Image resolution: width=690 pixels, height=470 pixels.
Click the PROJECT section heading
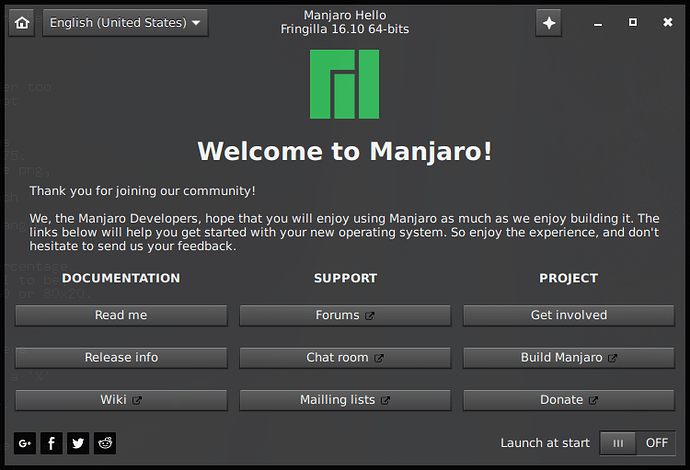pyautogui.click(x=569, y=278)
